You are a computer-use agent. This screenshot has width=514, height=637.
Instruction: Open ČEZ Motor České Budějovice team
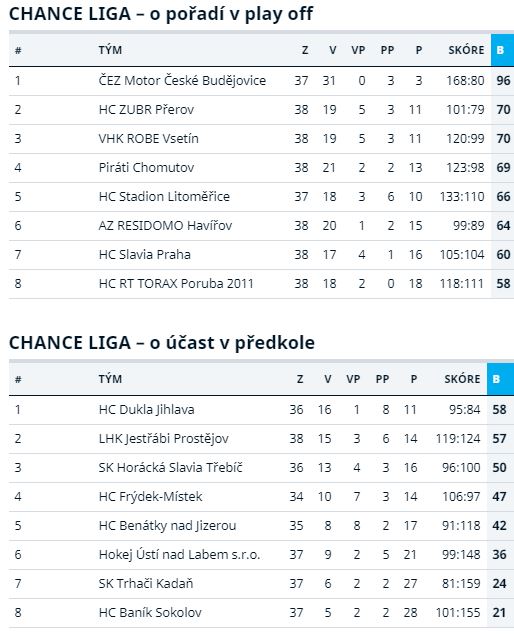coord(182,80)
